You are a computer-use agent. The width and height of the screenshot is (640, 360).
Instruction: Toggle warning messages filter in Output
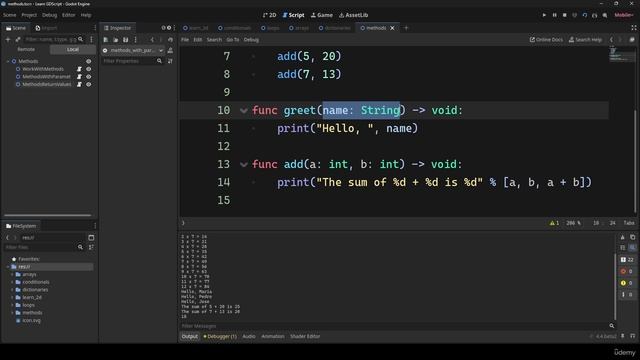(x=627, y=283)
